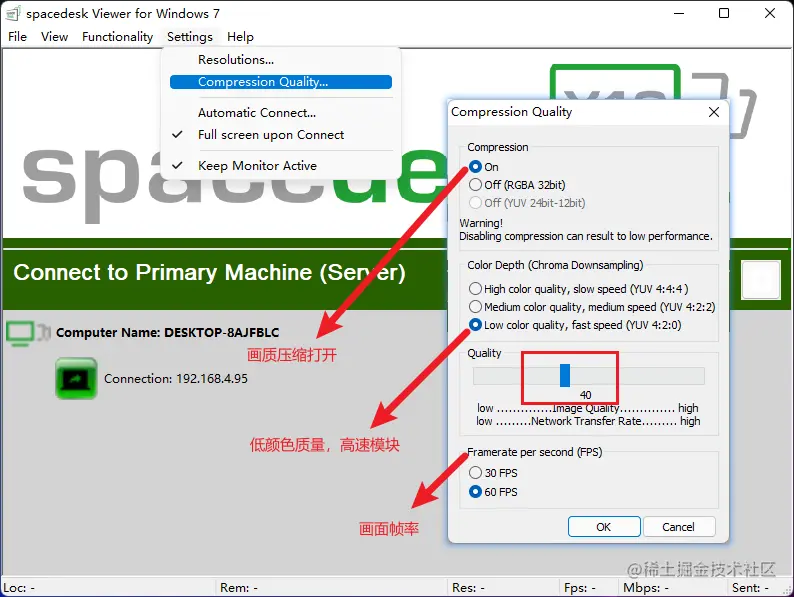This screenshot has width=794, height=597.
Task: Maximize the spacedesk Viewer window
Action: tap(724, 14)
